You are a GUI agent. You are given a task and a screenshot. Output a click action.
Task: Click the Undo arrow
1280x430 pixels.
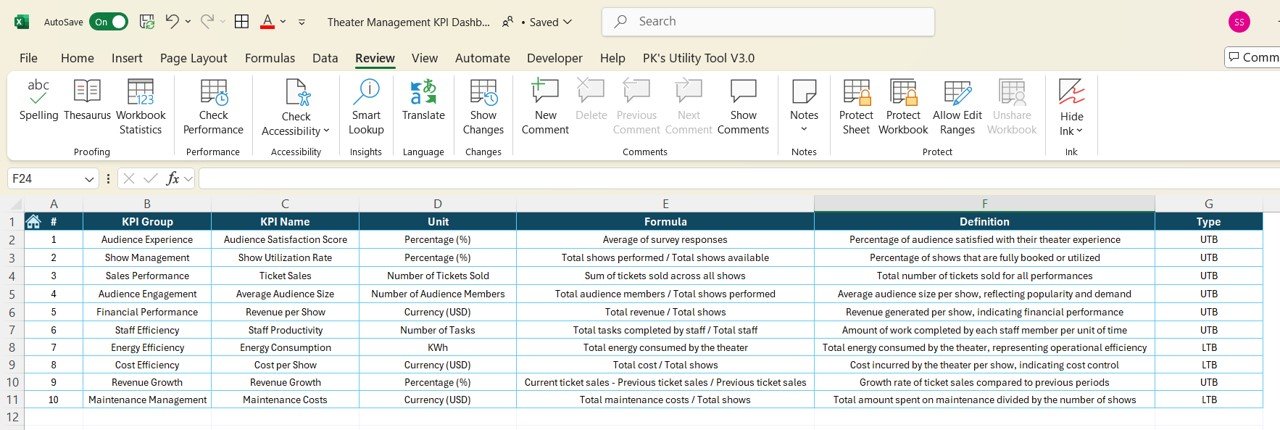(x=172, y=21)
